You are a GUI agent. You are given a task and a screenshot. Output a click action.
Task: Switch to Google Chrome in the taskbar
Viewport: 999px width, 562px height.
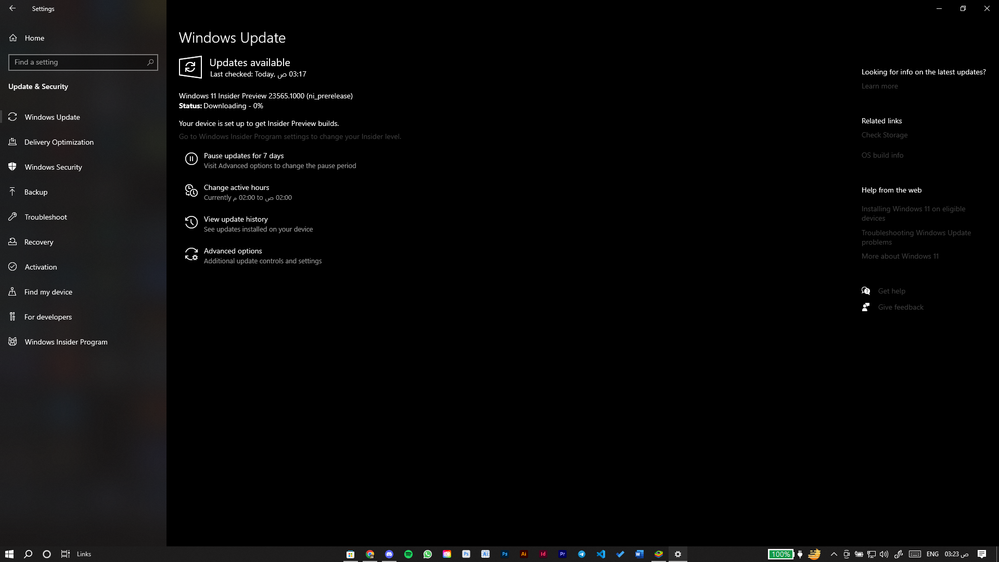(370, 554)
